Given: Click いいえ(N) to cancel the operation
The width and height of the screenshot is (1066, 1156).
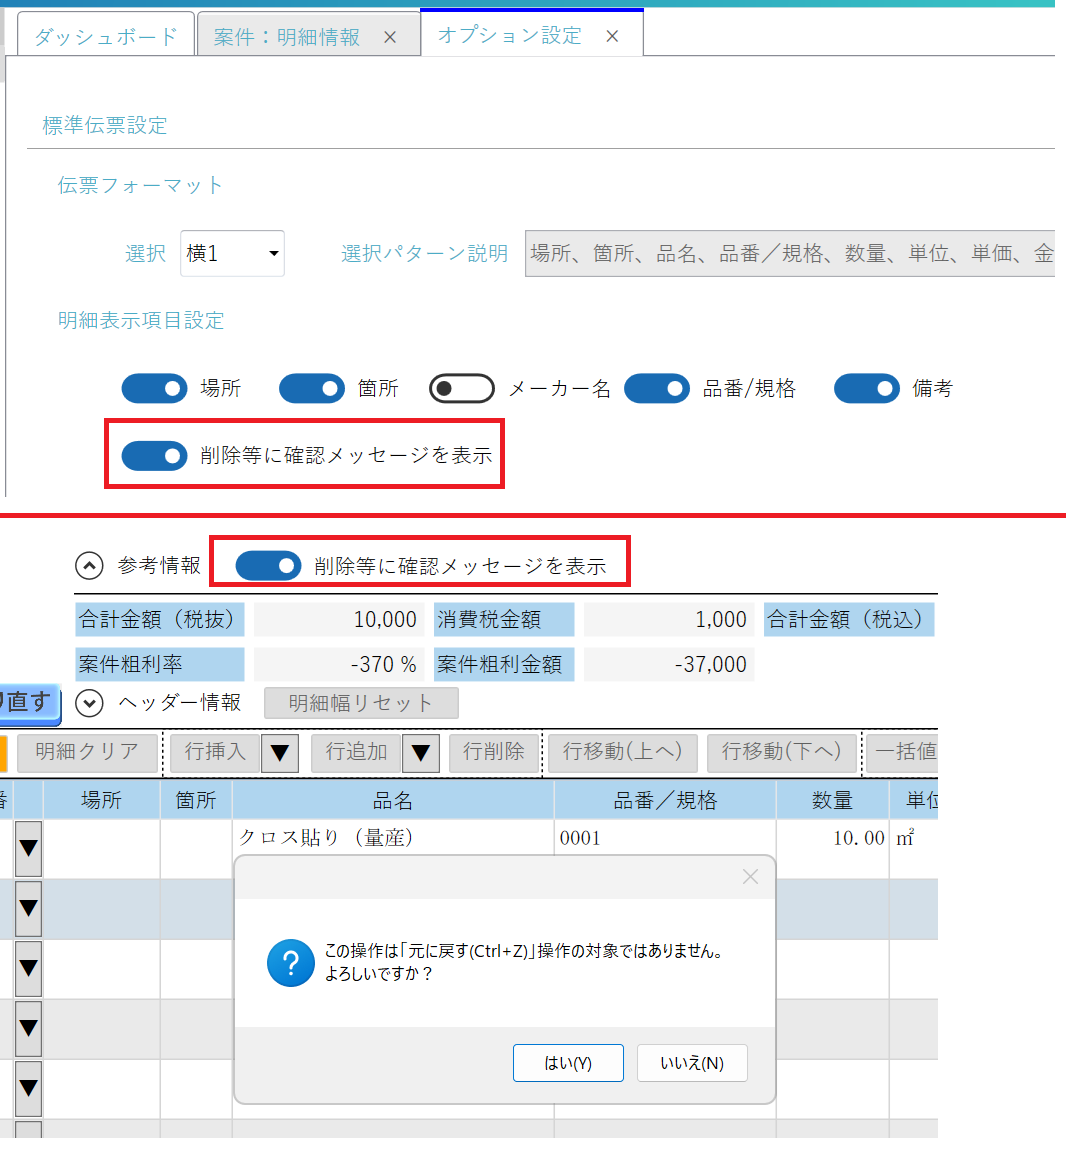Looking at the screenshot, I should pyautogui.click(x=692, y=1063).
